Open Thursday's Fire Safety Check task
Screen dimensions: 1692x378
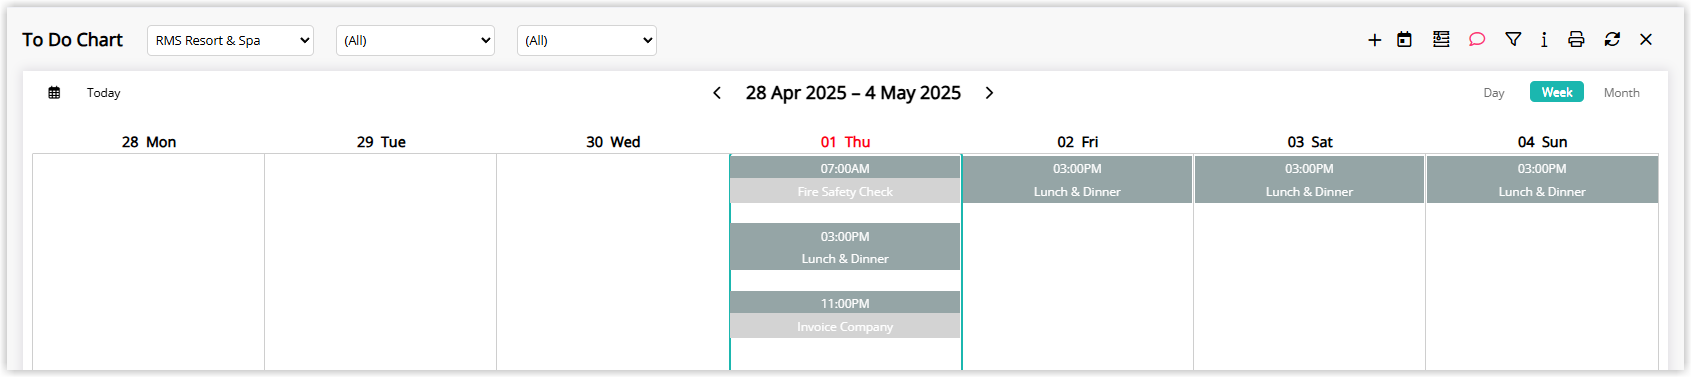[x=845, y=180]
